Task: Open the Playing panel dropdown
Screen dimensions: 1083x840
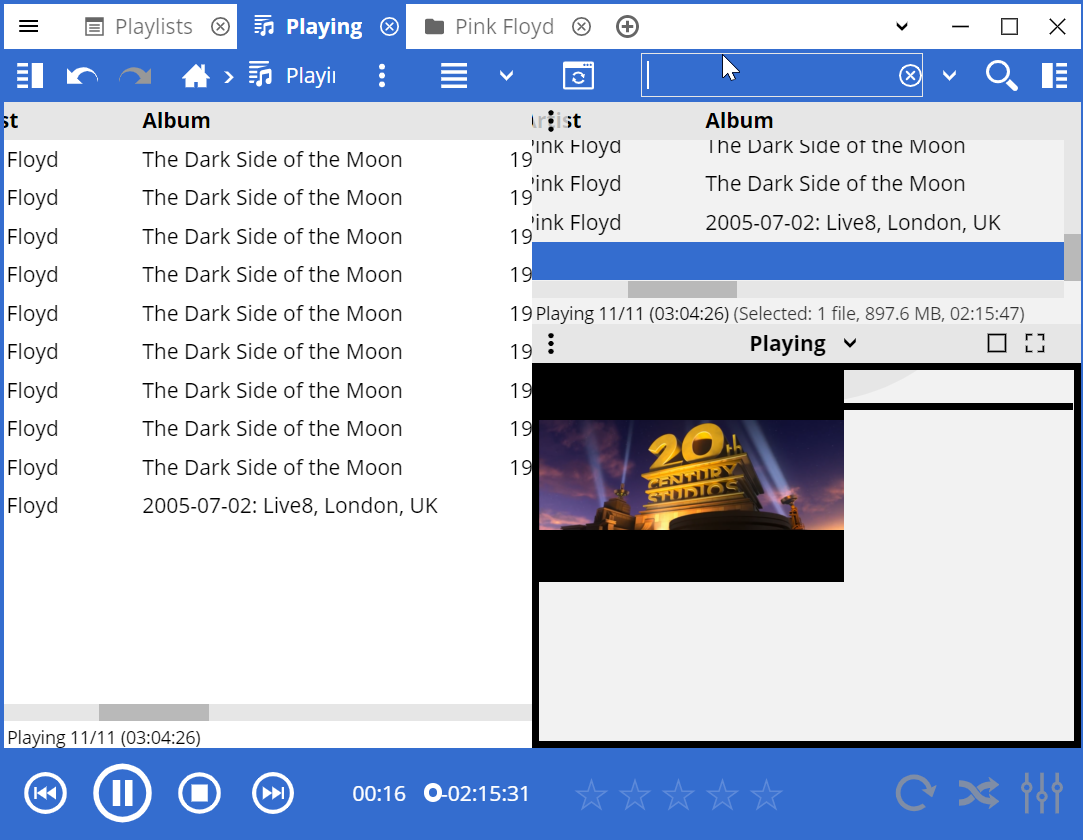Action: pos(849,344)
